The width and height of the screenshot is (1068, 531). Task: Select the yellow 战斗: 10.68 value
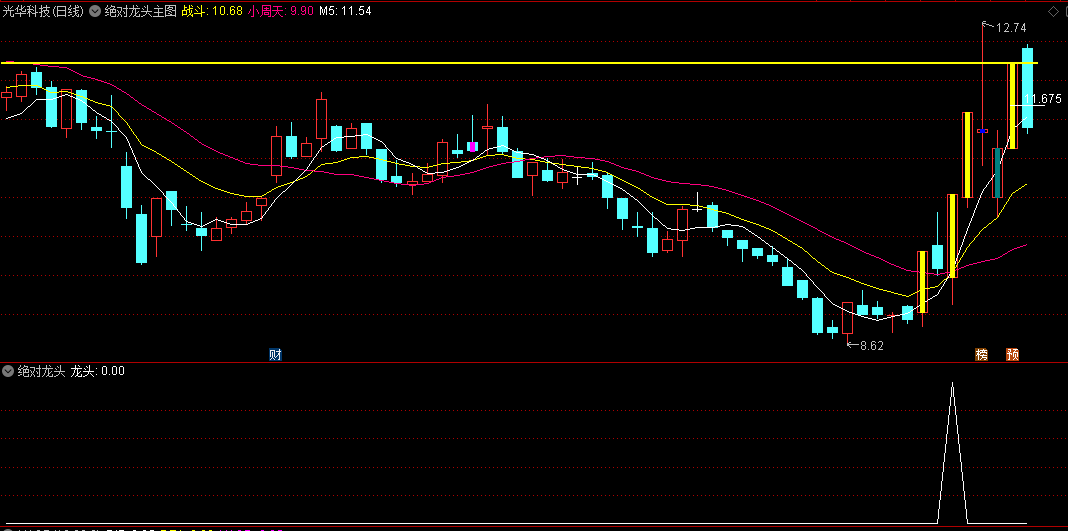[x=212, y=11]
